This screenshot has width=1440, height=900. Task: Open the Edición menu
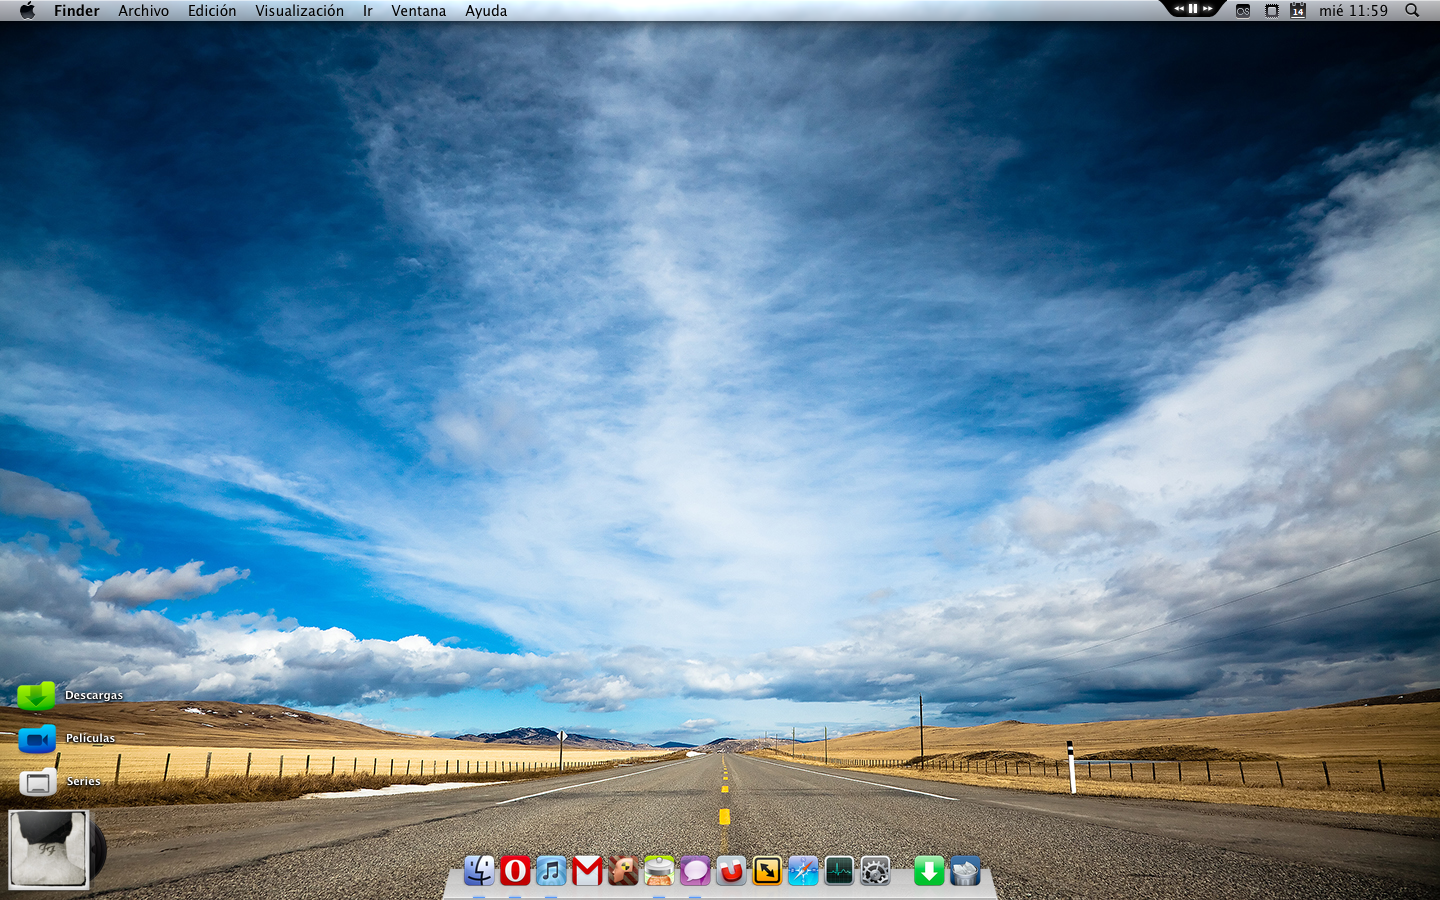pos(212,10)
